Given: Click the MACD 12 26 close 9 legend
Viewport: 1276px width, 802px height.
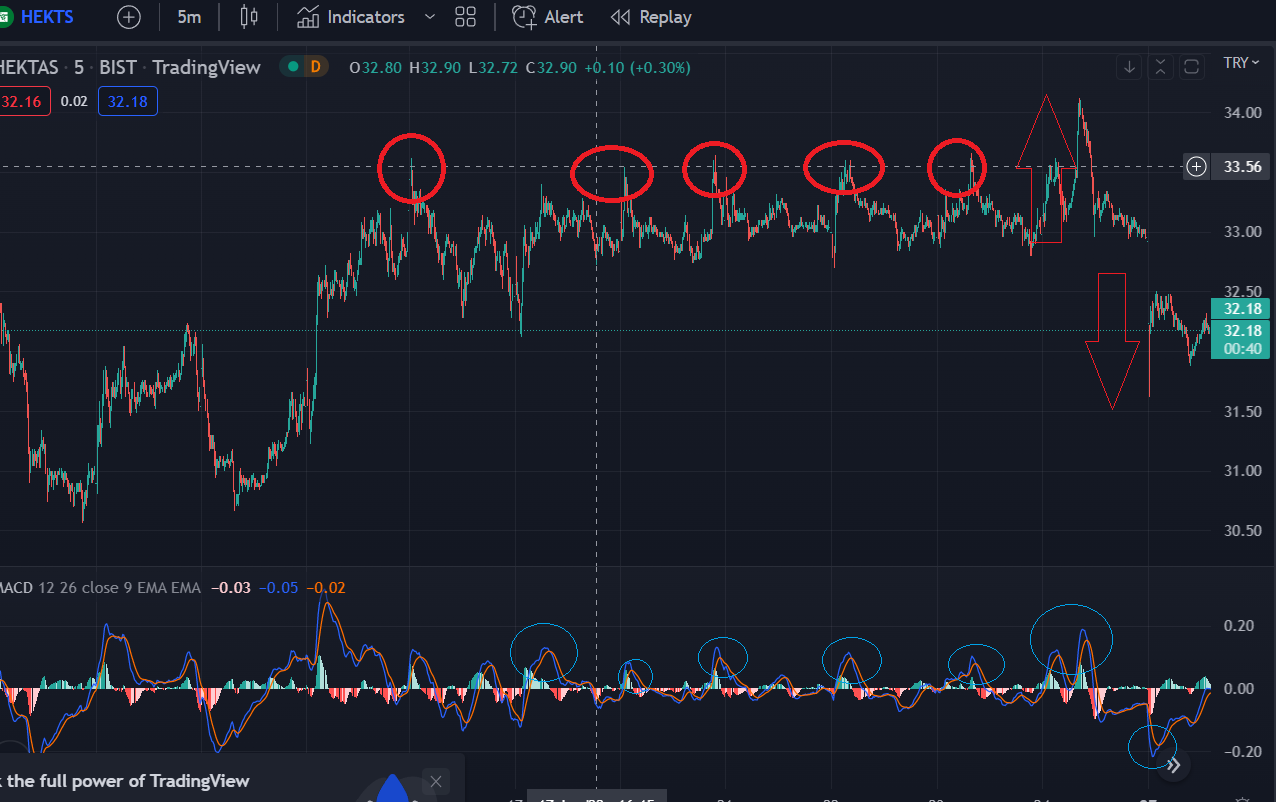Looking at the screenshot, I should click(x=100, y=587).
